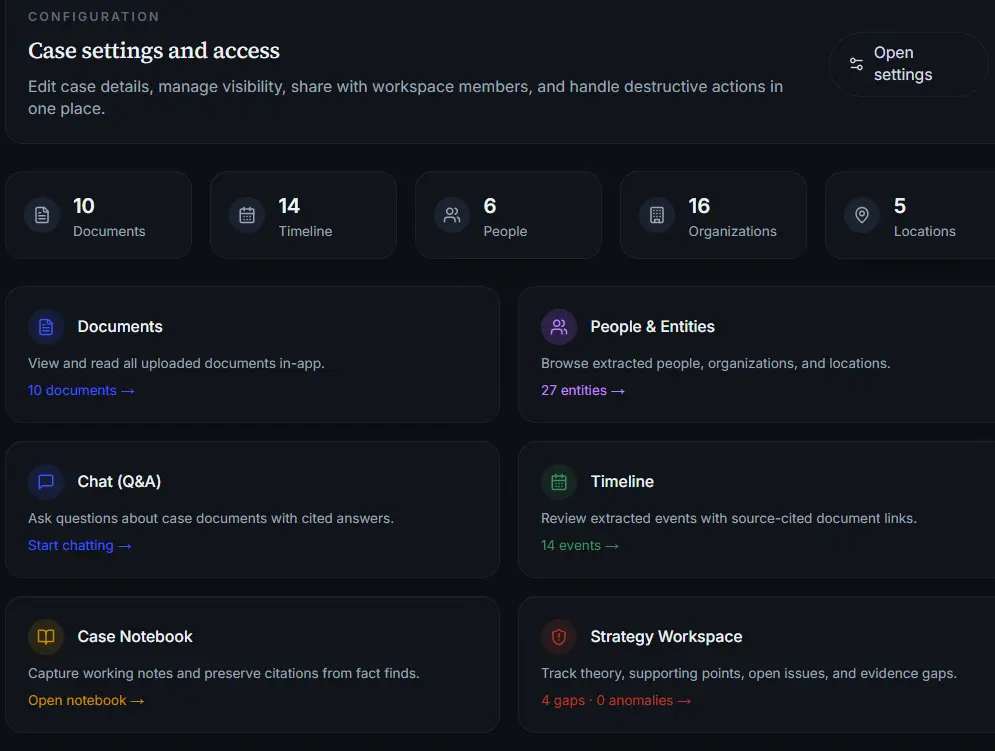995x751 pixels.
Task: Click the Start chatting link
Action: [79, 545]
